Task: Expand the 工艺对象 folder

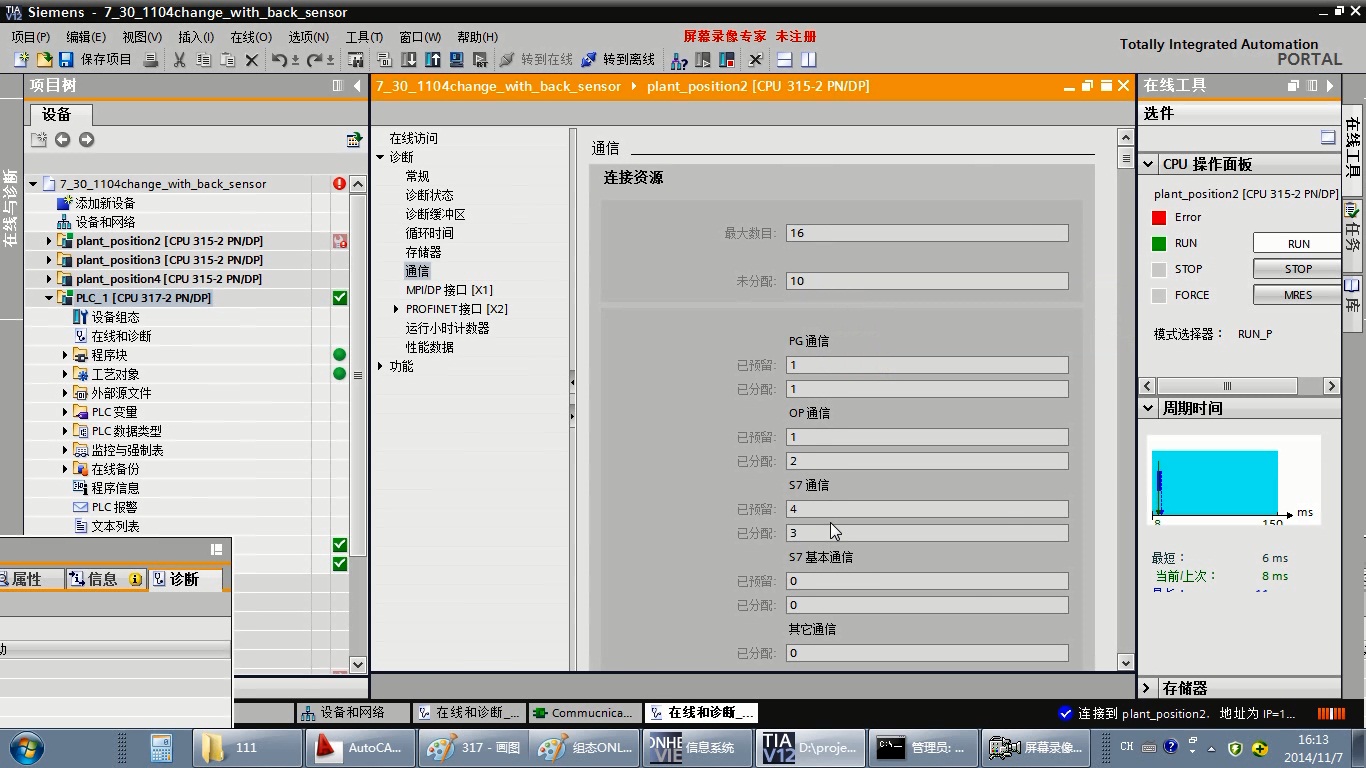Action: click(65, 374)
